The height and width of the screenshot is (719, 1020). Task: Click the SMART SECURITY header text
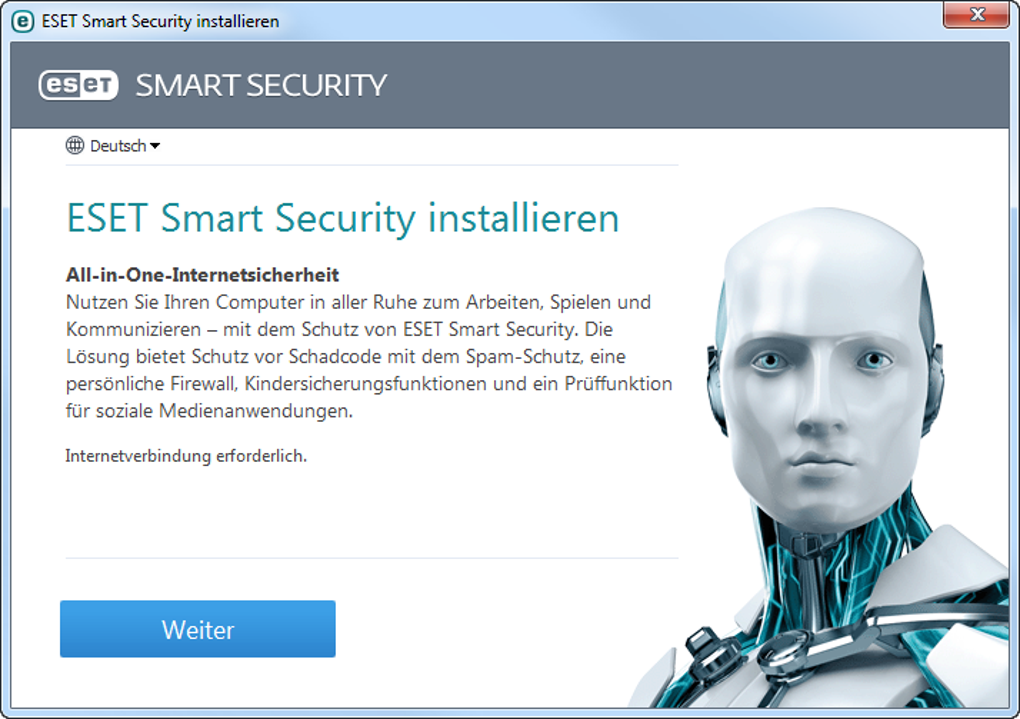(x=261, y=85)
